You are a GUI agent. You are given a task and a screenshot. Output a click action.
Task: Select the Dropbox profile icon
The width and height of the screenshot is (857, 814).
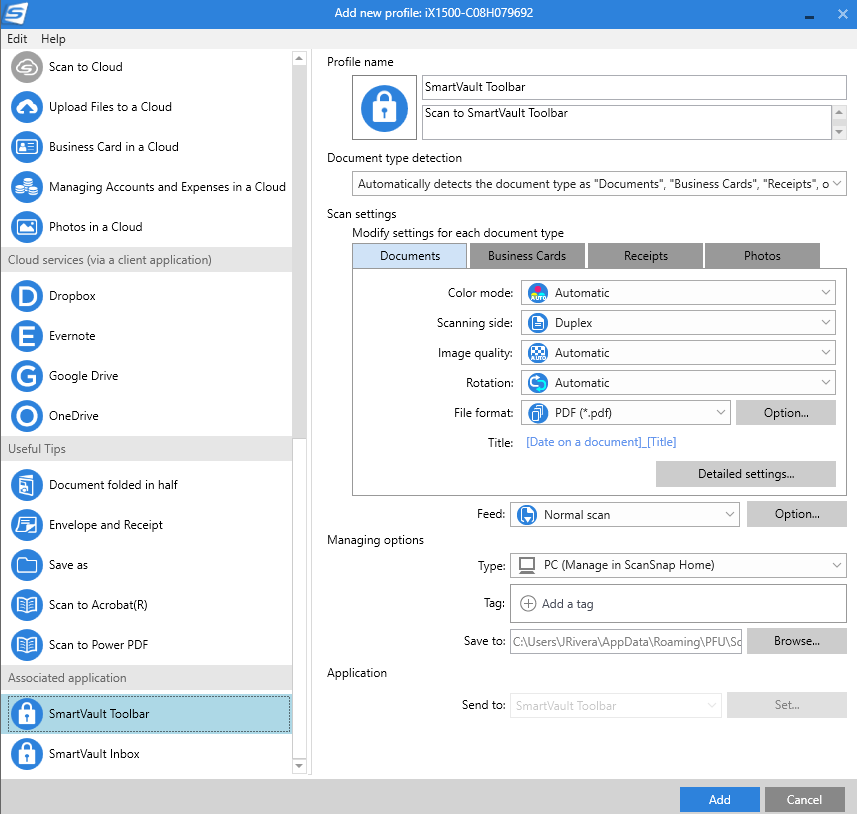tap(27, 296)
